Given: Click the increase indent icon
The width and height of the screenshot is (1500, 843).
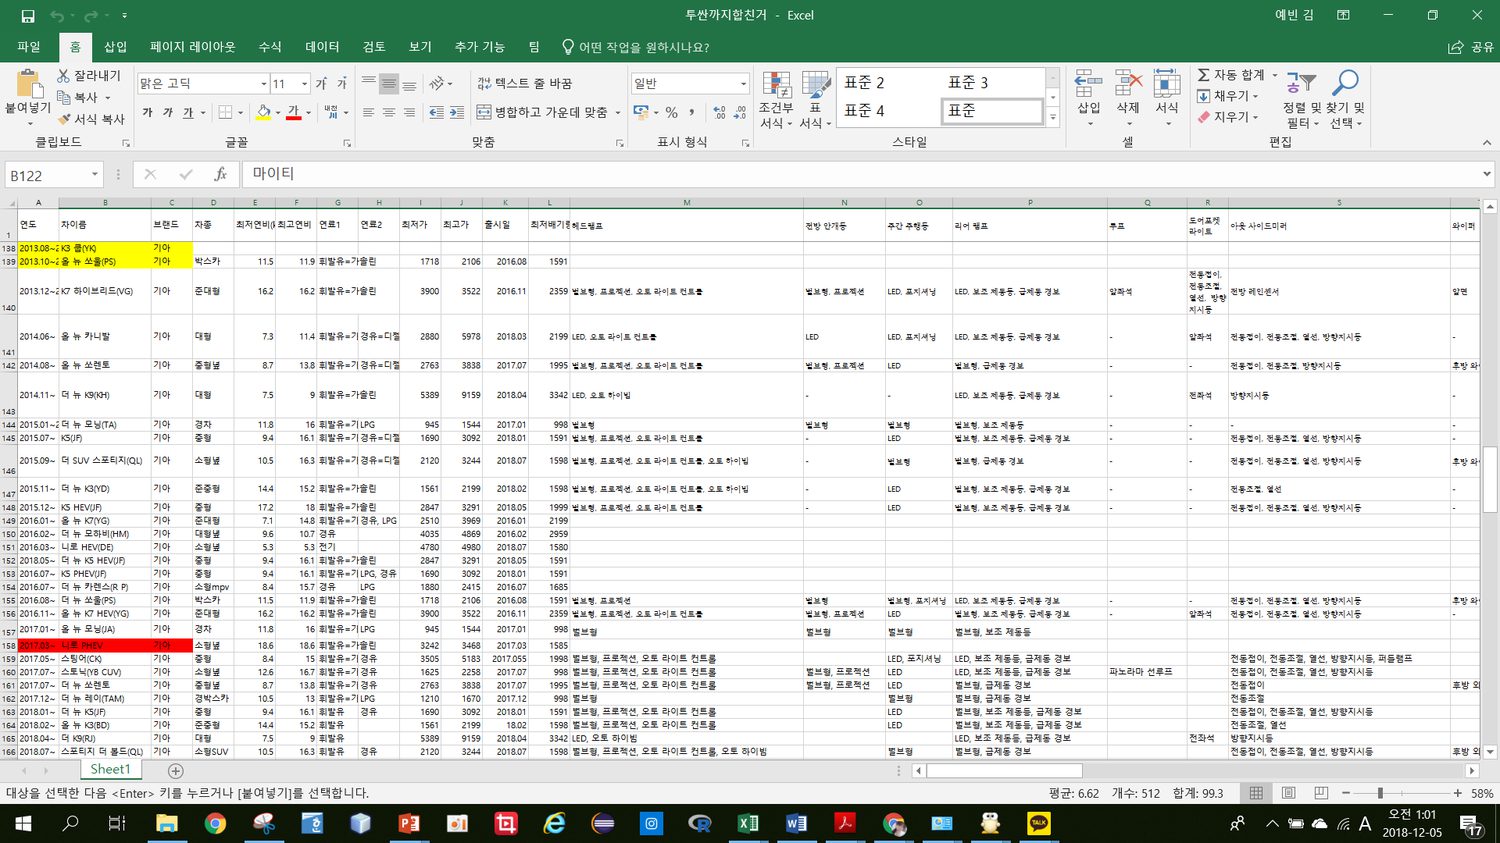Looking at the screenshot, I should [x=459, y=113].
